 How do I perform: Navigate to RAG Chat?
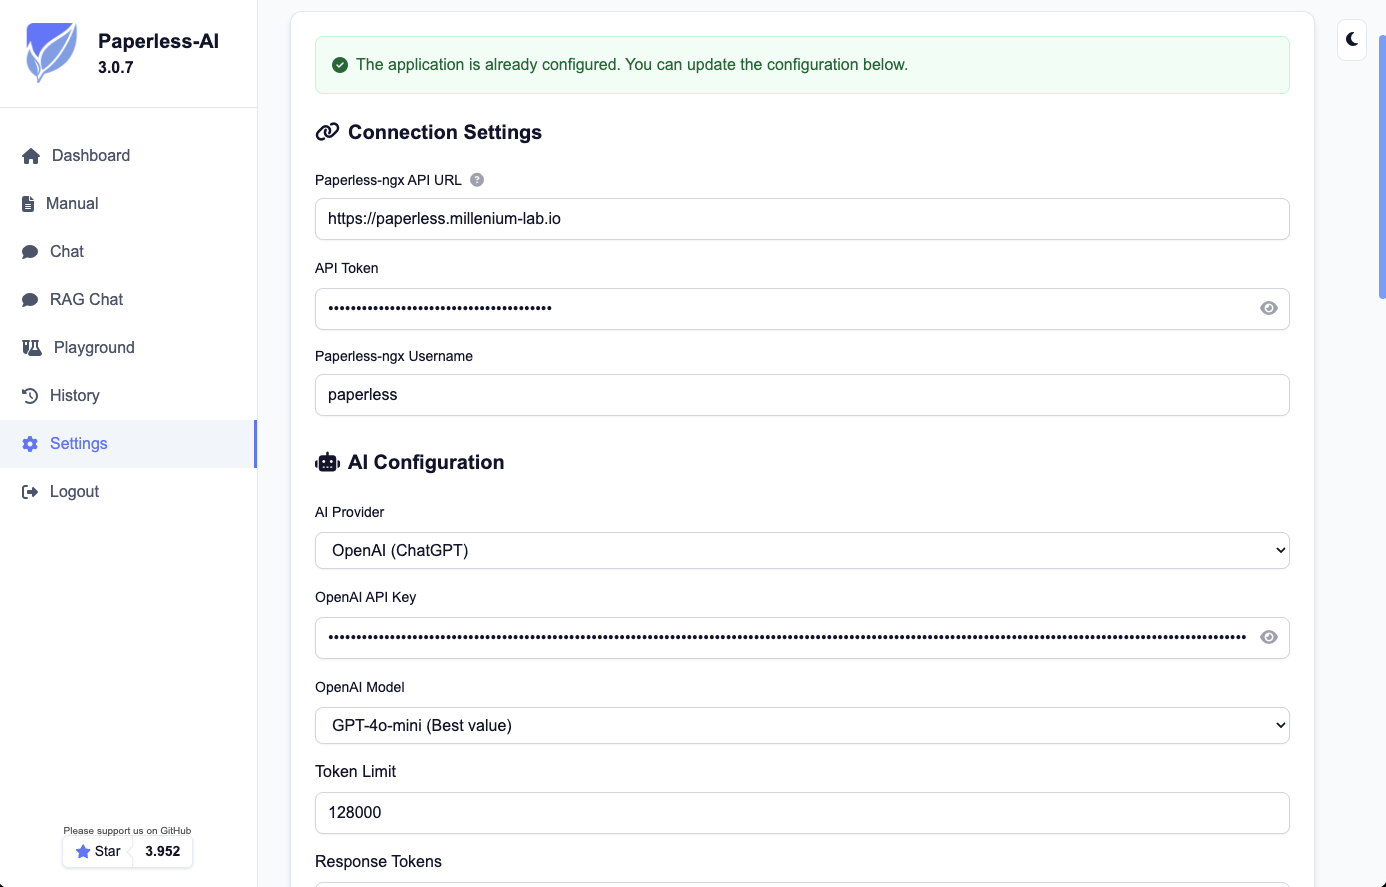tap(128, 300)
